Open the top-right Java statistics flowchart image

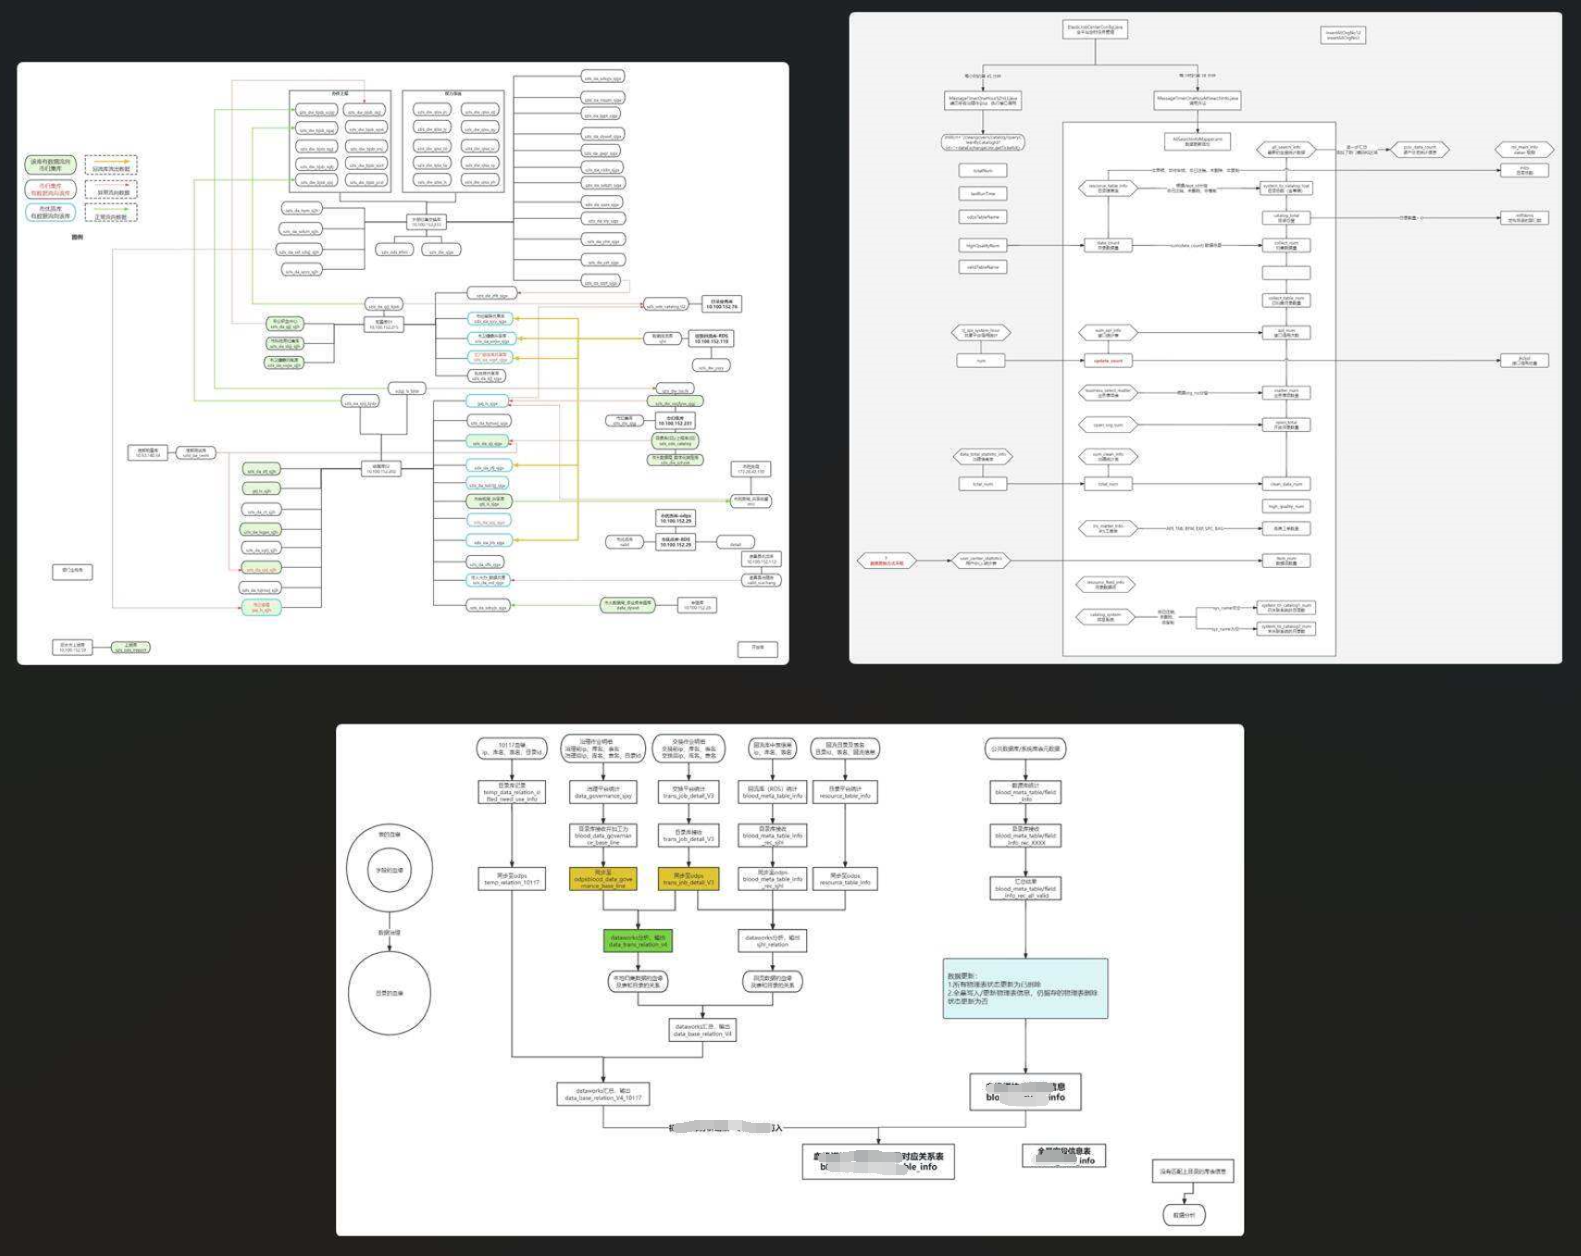pyautogui.click(x=1205, y=337)
